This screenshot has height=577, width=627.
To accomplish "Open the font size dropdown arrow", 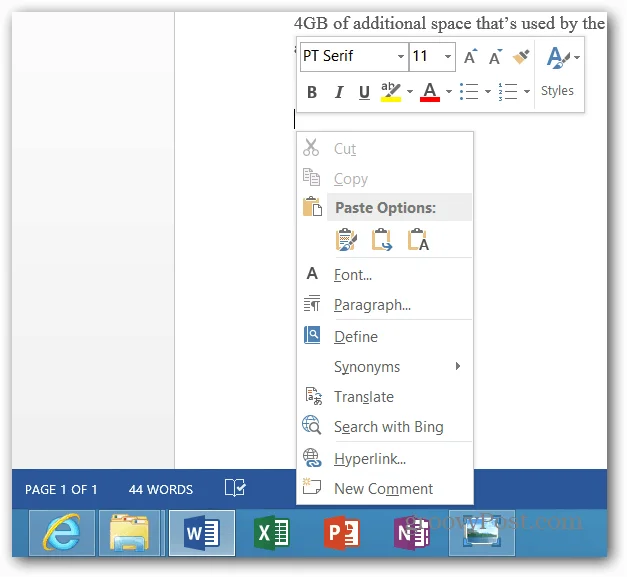I will 448,56.
